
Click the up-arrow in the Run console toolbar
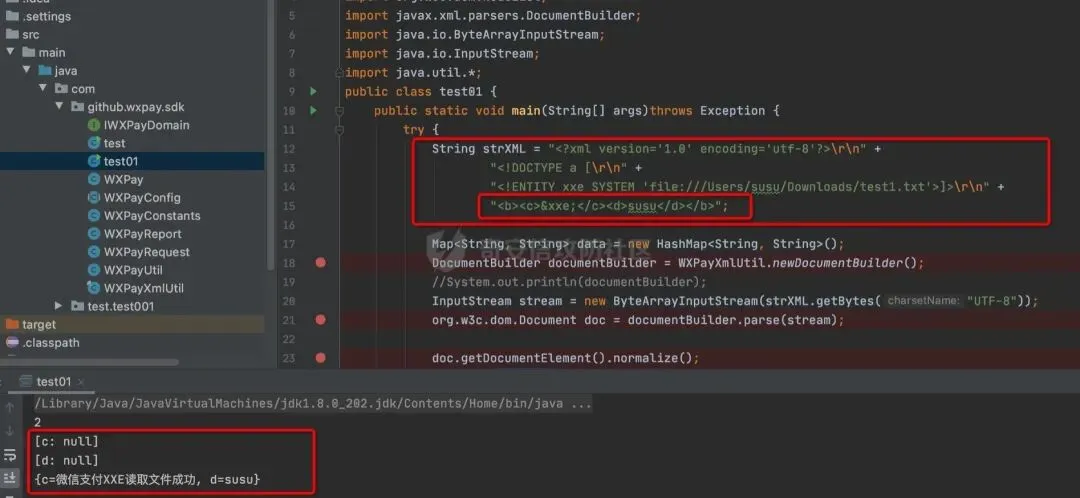[10, 408]
